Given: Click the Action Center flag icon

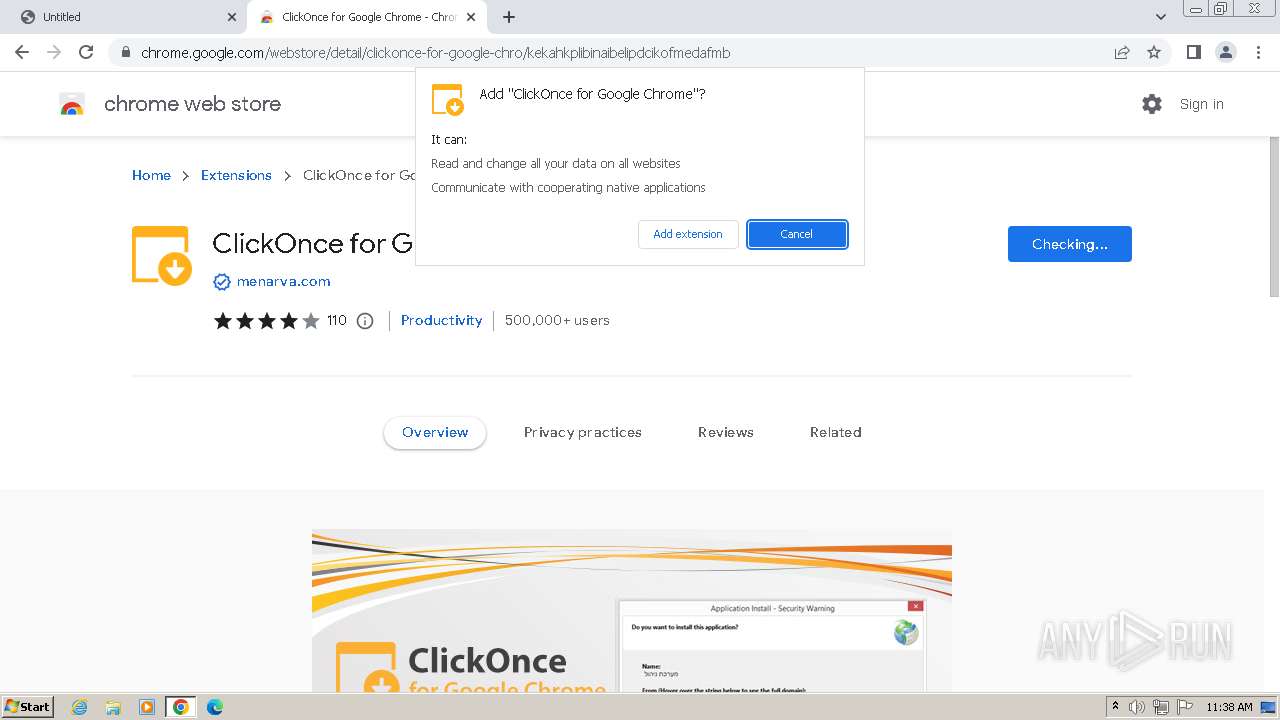Looking at the screenshot, I should [x=1185, y=707].
